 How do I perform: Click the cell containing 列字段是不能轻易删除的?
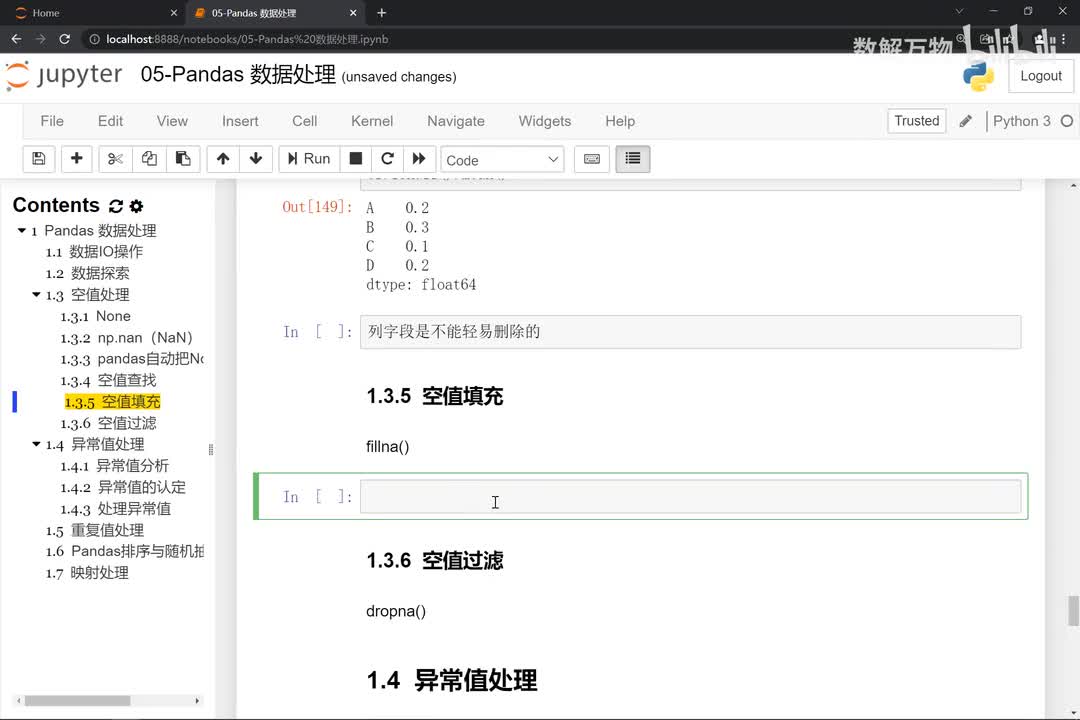click(x=690, y=331)
